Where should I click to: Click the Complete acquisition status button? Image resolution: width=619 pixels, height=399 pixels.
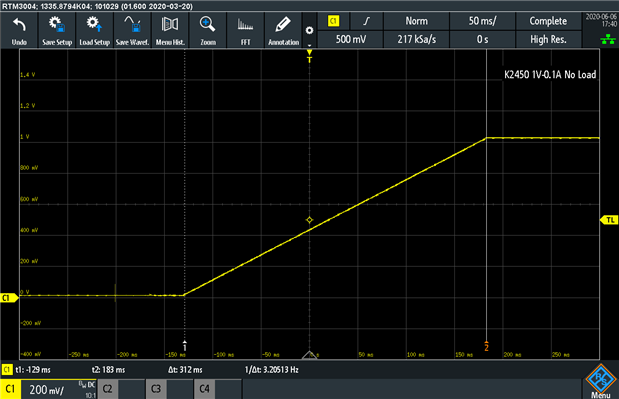pos(548,21)
